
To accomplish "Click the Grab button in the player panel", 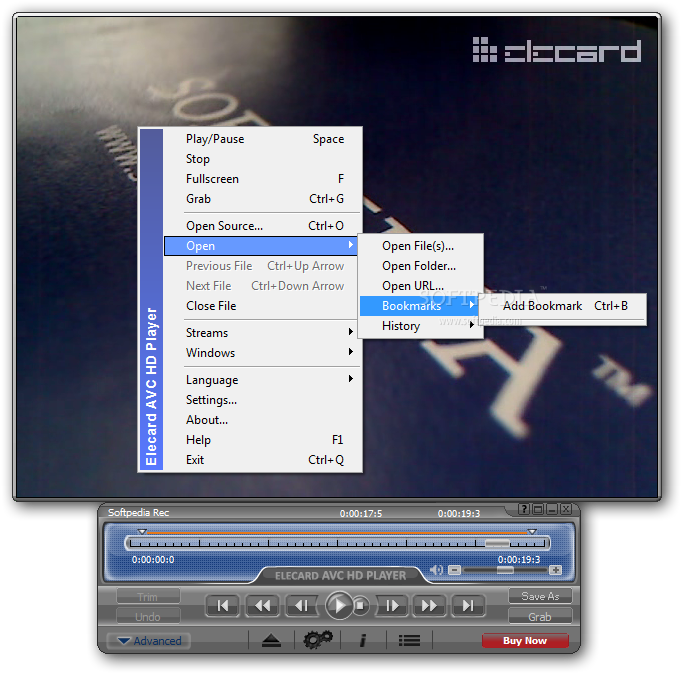I will pyautogui.click(x=540, y=617).
